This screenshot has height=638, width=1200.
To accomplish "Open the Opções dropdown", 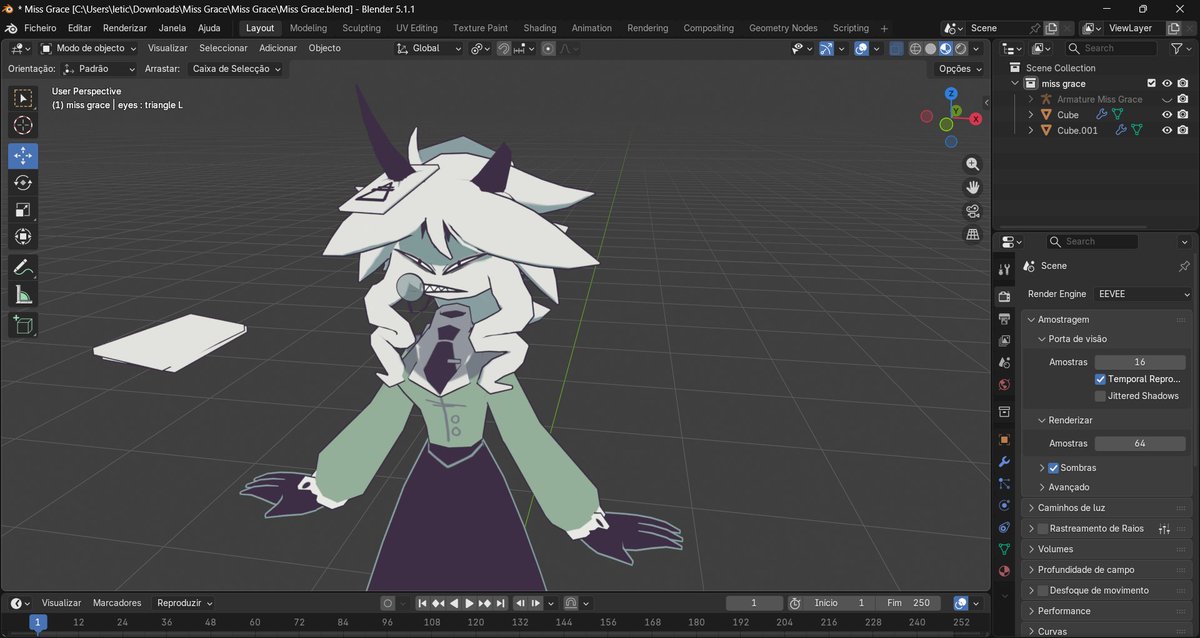I will pos(960,68).
